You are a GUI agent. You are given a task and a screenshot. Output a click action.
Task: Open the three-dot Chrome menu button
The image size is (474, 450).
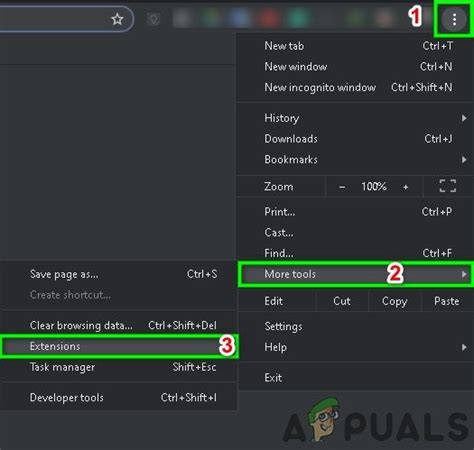(x=454, y=19)
